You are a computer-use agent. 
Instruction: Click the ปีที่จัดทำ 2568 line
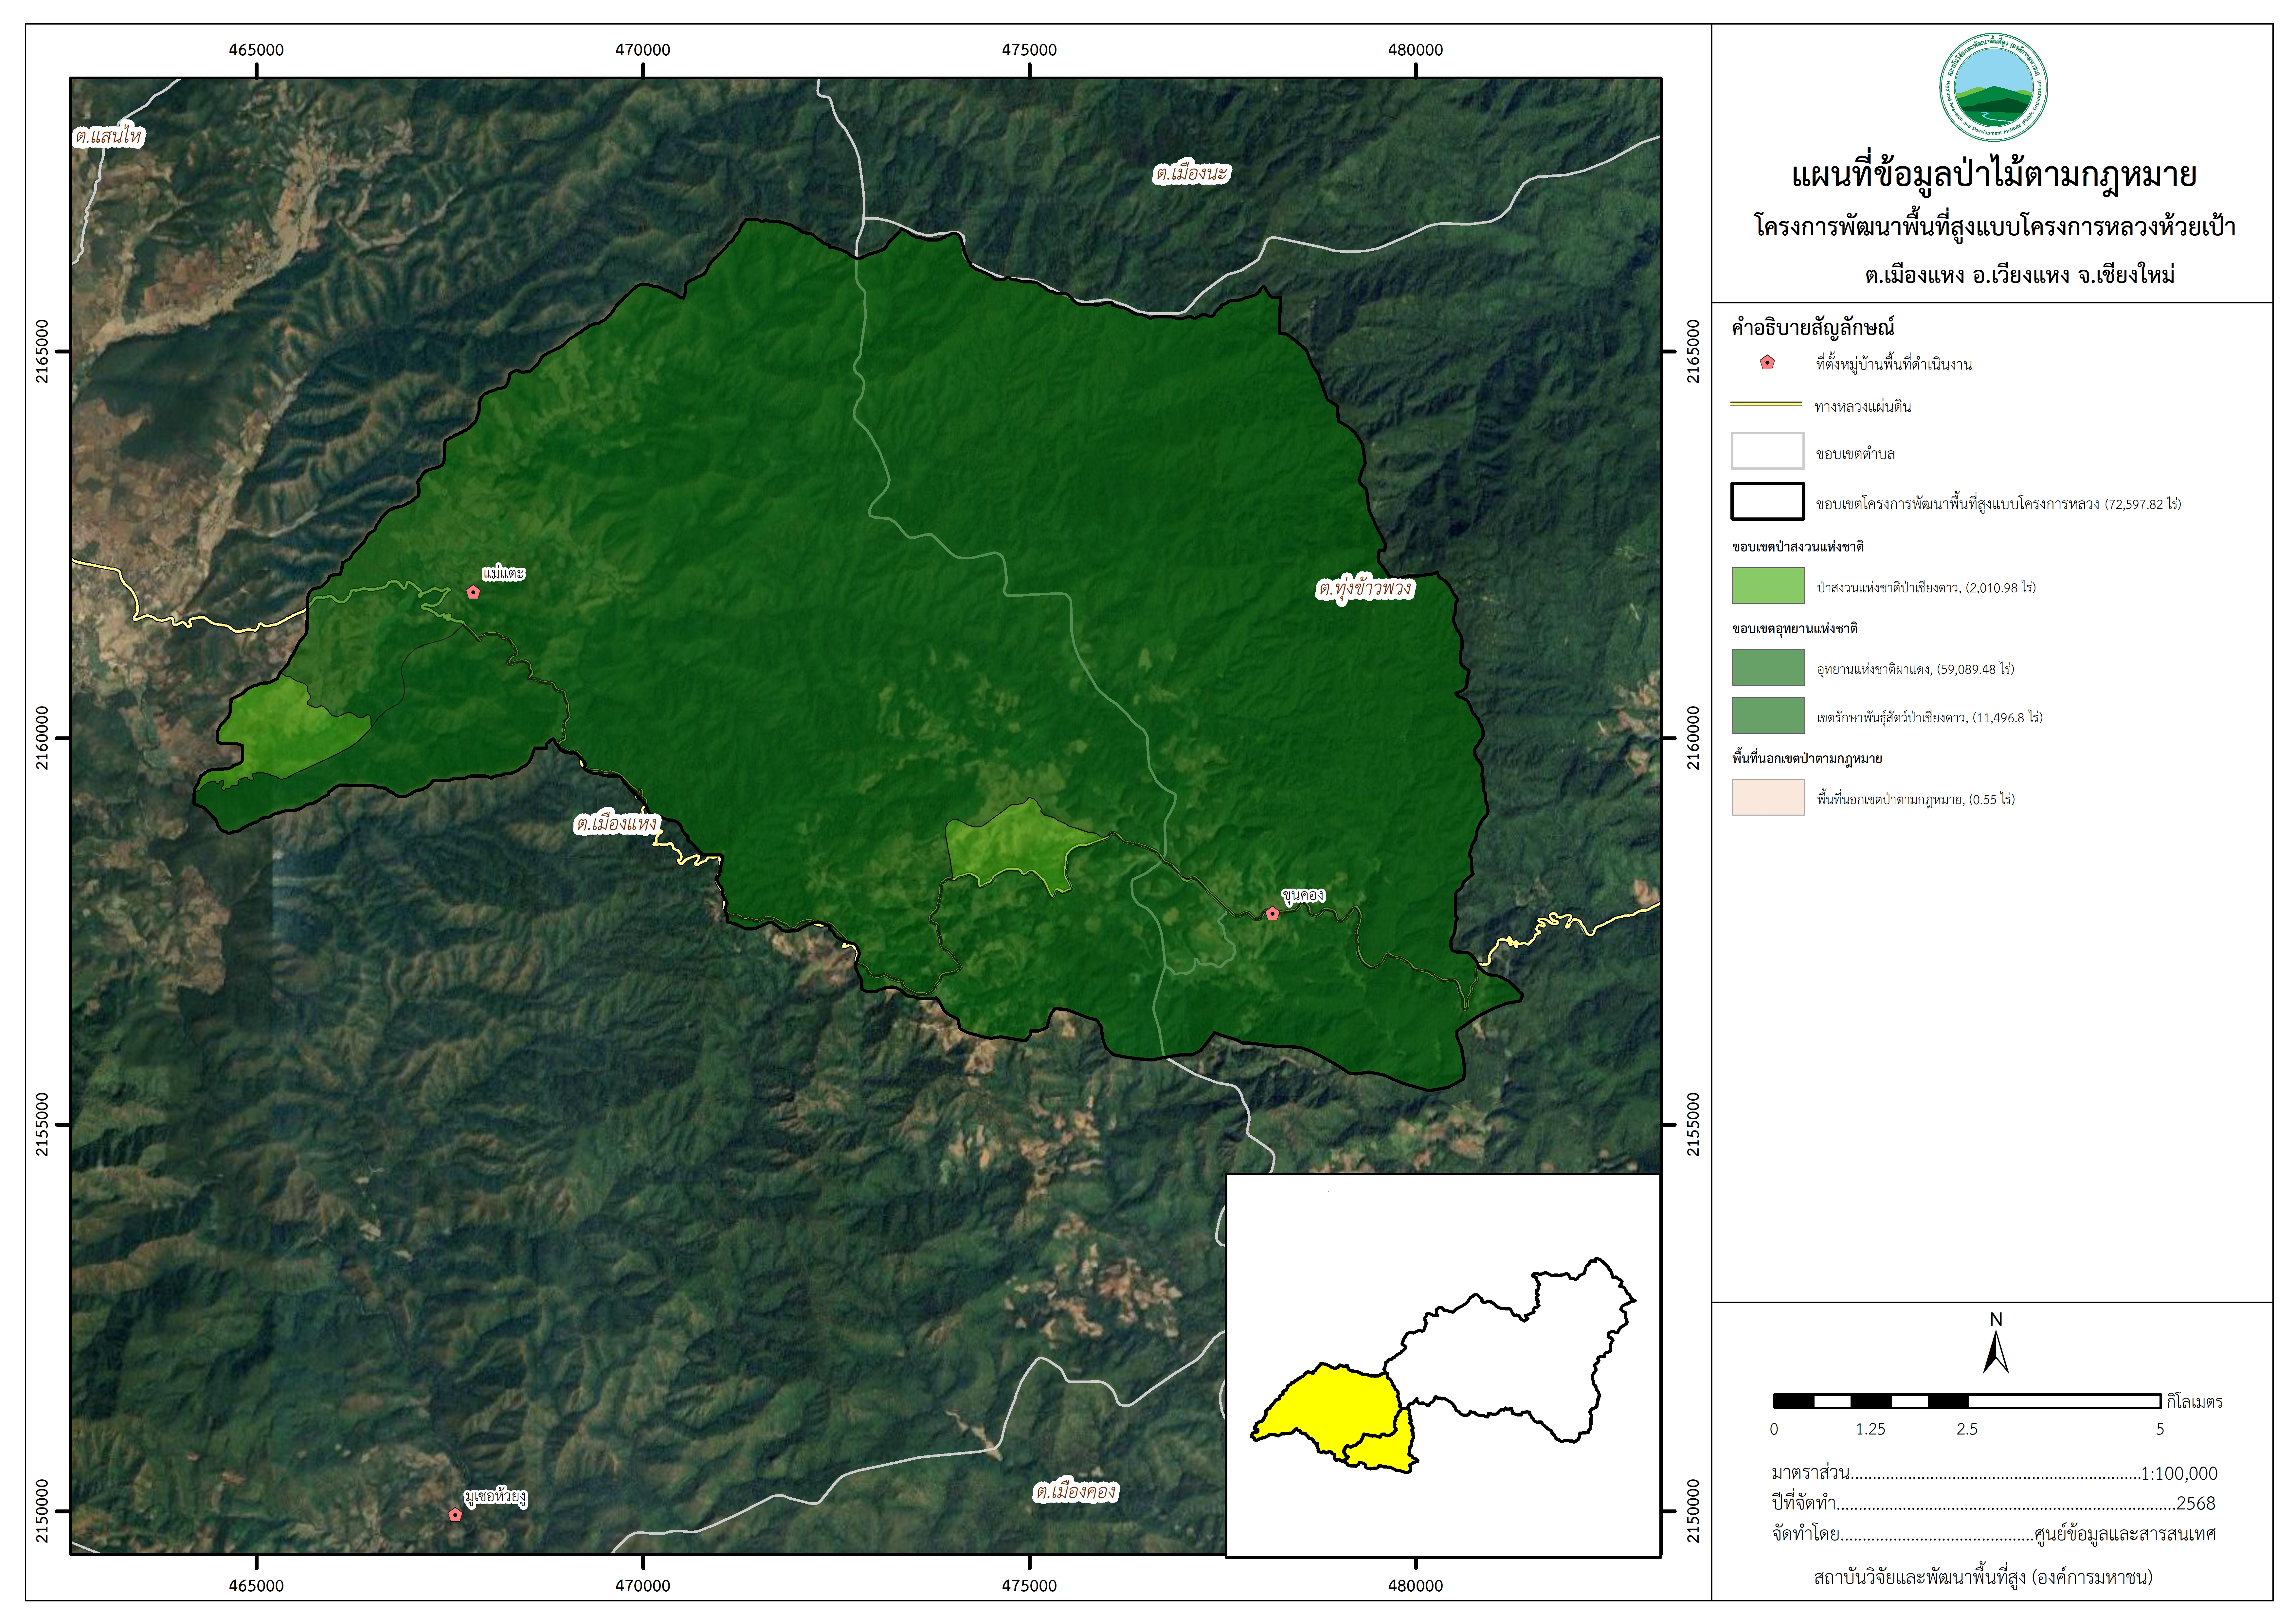[1994, 1503]
